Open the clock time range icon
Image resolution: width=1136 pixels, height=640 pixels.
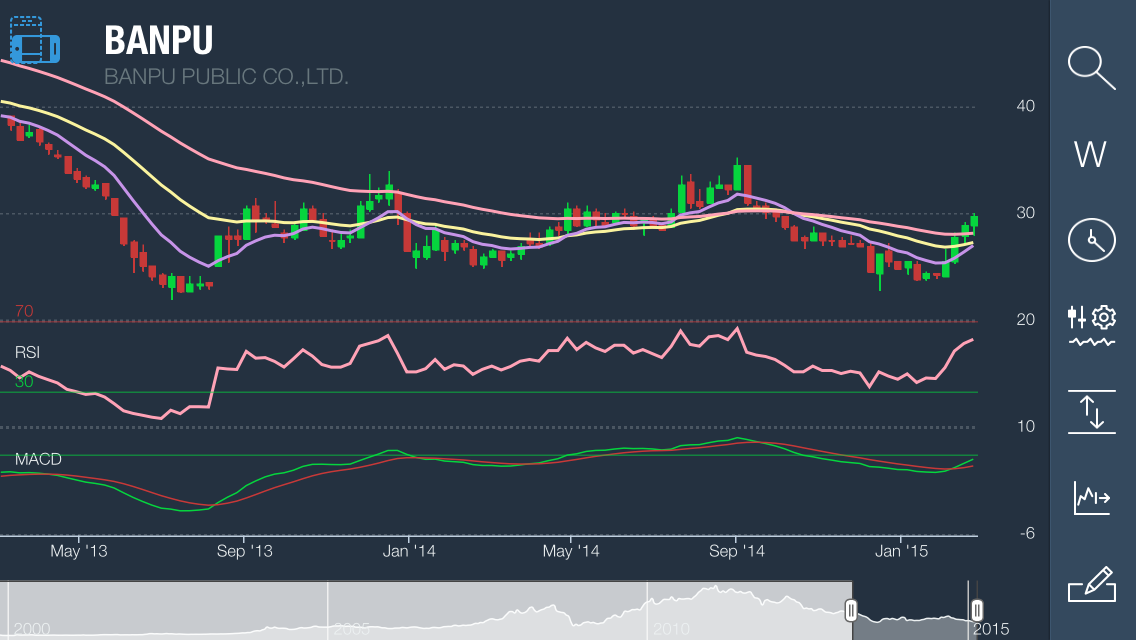(x=1091, y=240)
